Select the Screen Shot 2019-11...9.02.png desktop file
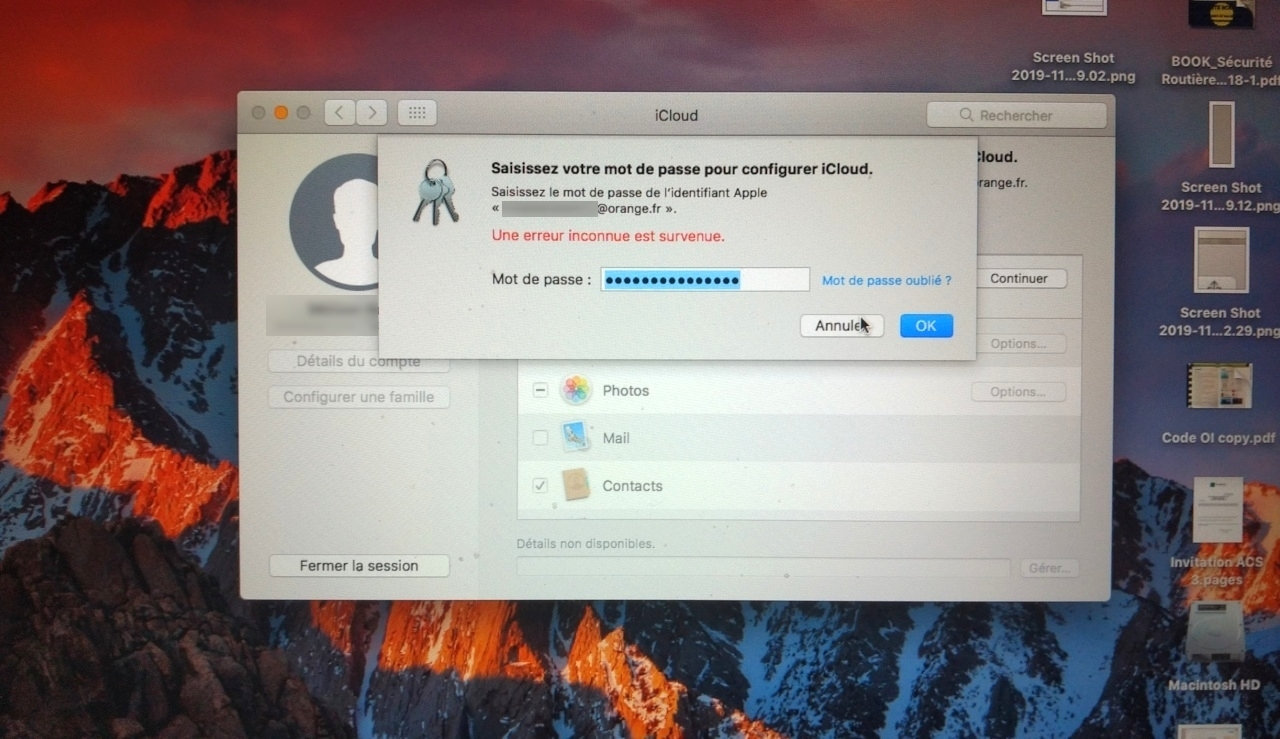1280x739 pixels. 1074,42
